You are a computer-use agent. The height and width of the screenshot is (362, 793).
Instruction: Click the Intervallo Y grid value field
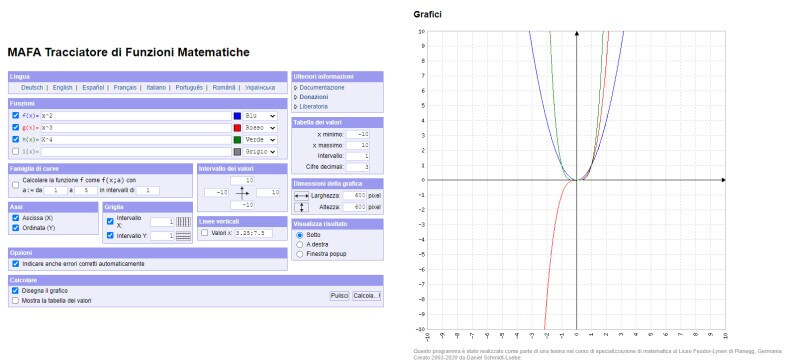click(162, 236)
